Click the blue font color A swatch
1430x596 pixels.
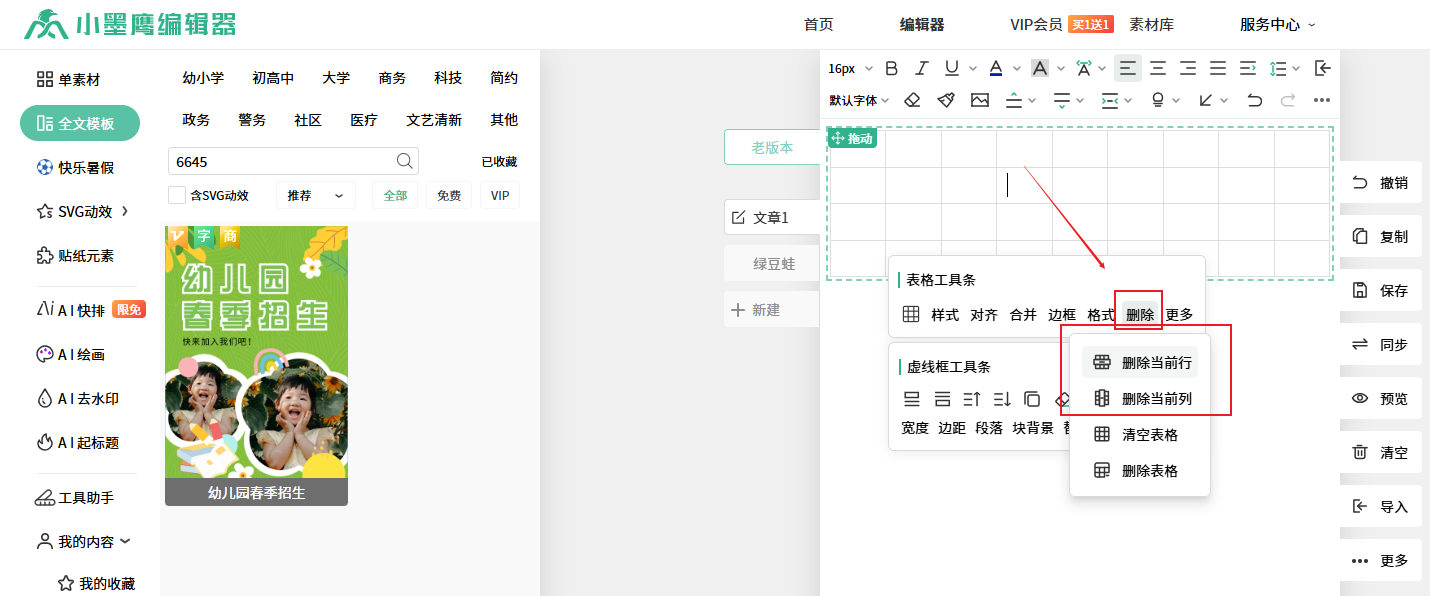coord(996,68)
